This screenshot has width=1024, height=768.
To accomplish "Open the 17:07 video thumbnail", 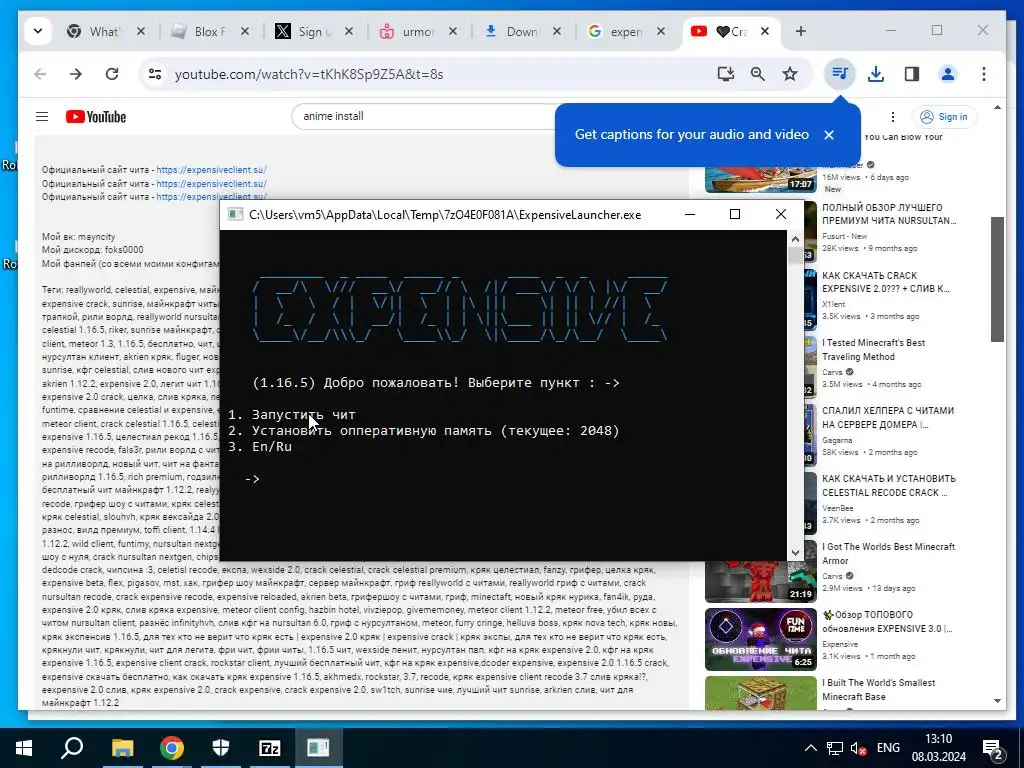I will point(761,180).
